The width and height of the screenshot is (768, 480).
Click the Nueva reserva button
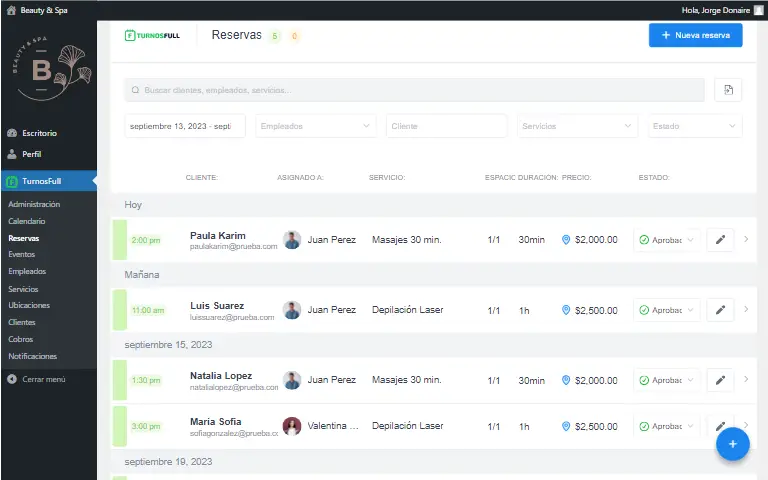[695, 36]
